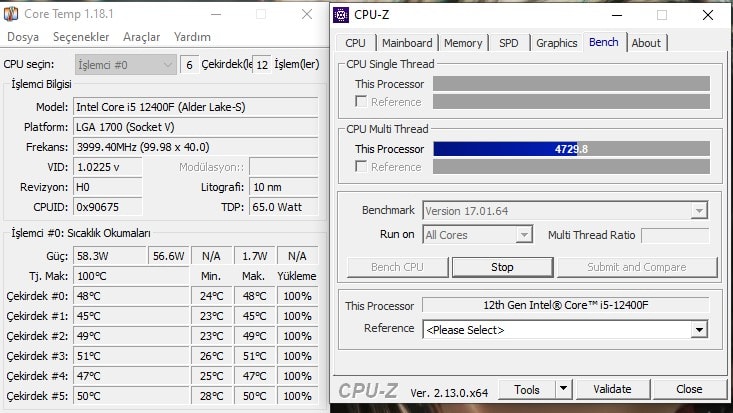Click Çekirdek #5 minimum 28°C
Image resolution: width=733 pixels, height=413 pixels.
[212, 396]
